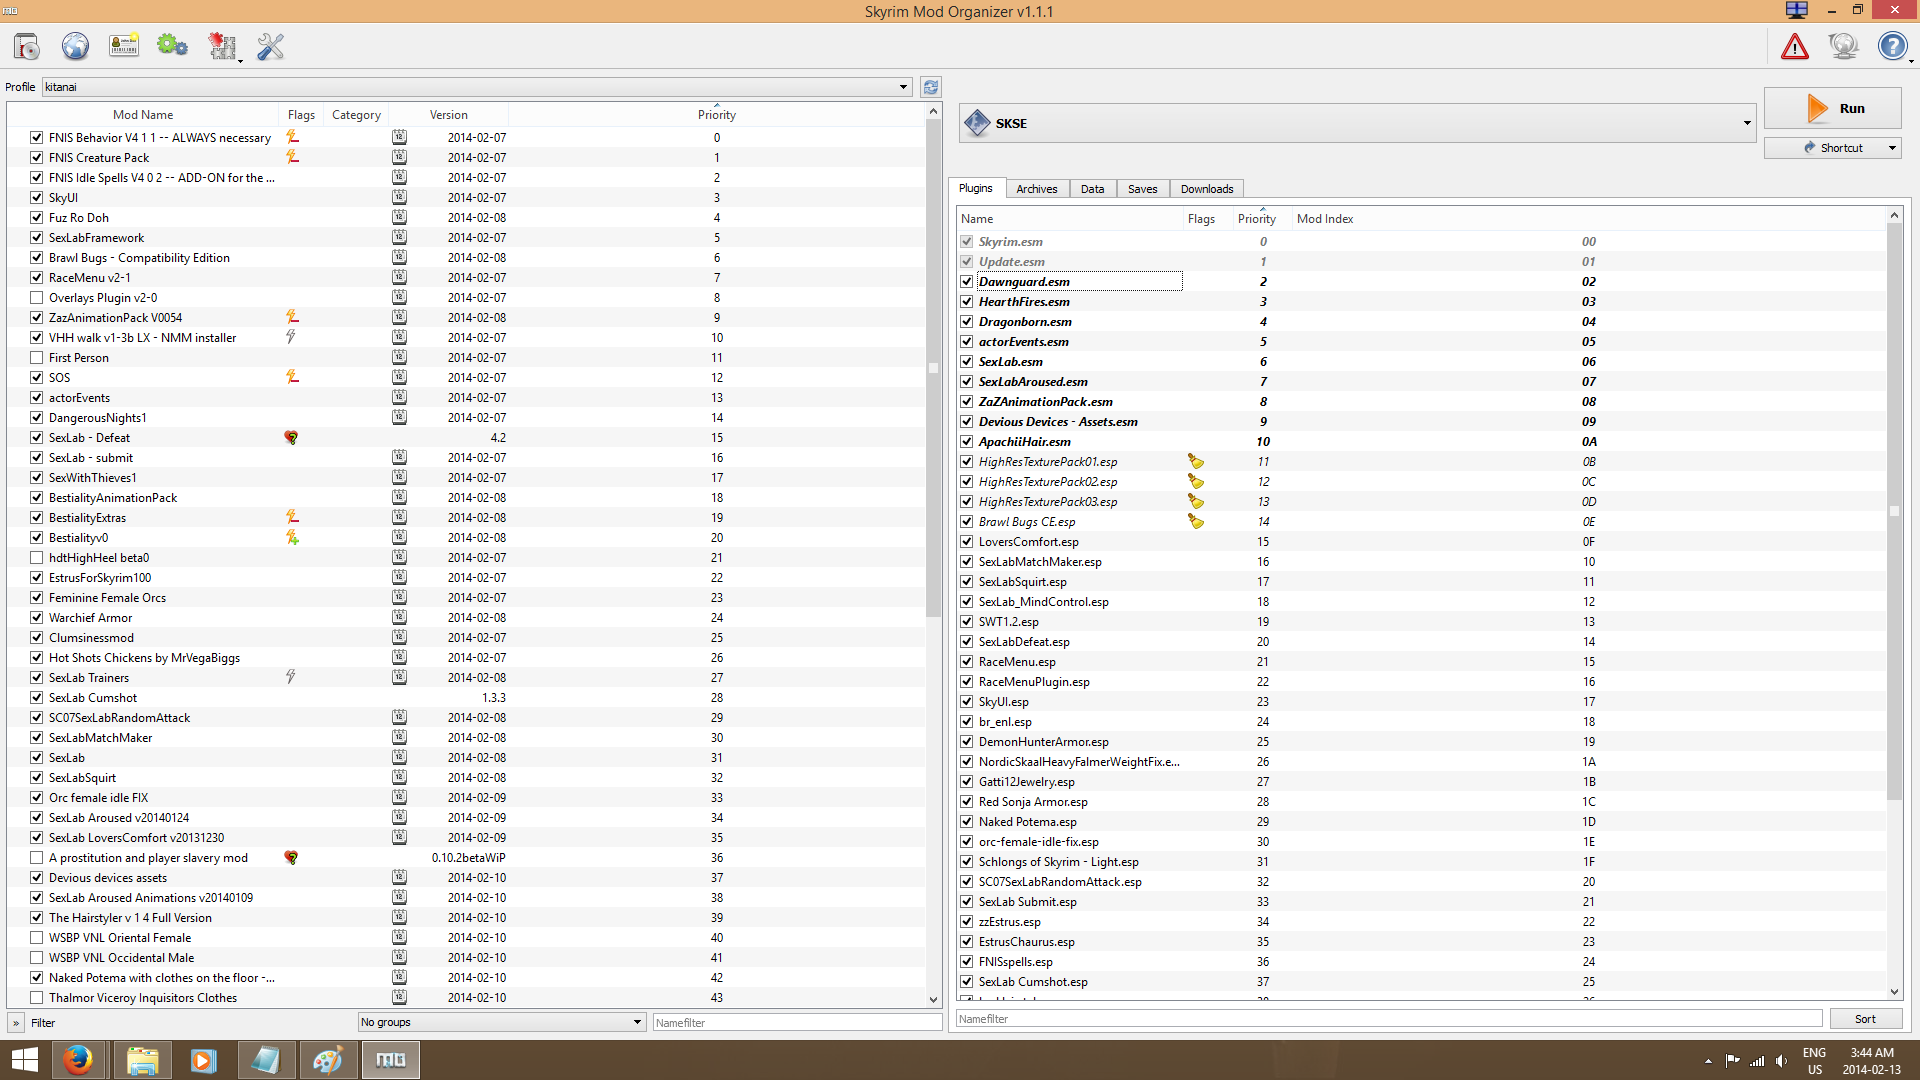Click the Windows Start button

coord(24,1060)
